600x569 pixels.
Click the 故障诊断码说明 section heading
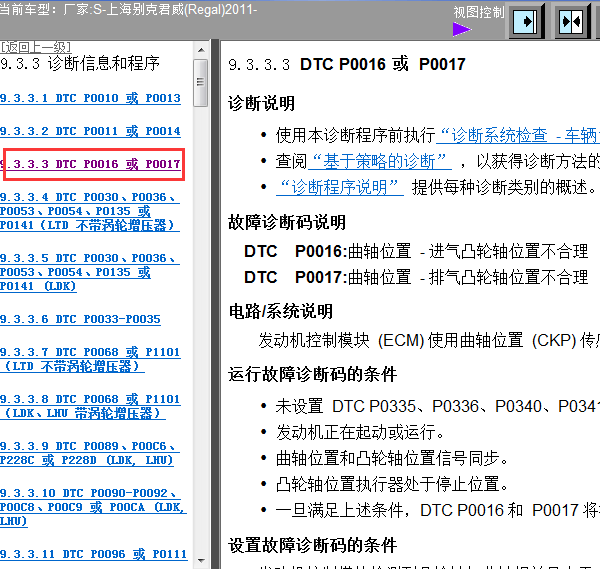[x=287, y=222]
